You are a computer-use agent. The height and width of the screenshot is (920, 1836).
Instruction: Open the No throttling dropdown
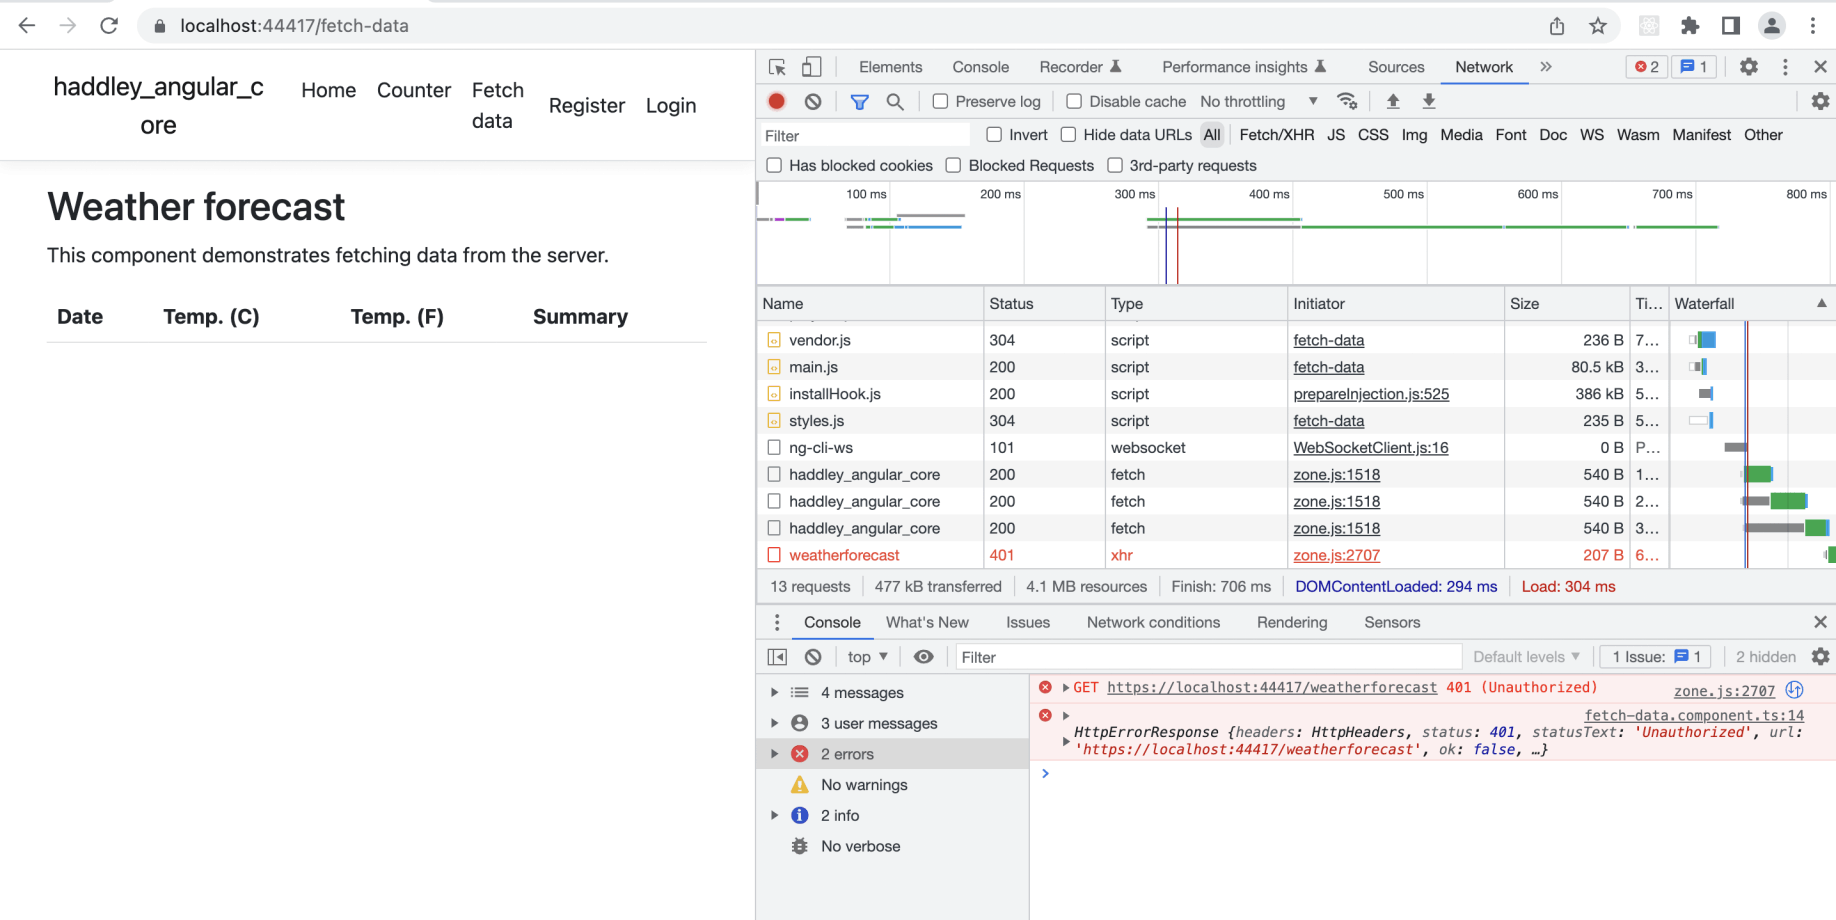click(x=1258, y=101)
